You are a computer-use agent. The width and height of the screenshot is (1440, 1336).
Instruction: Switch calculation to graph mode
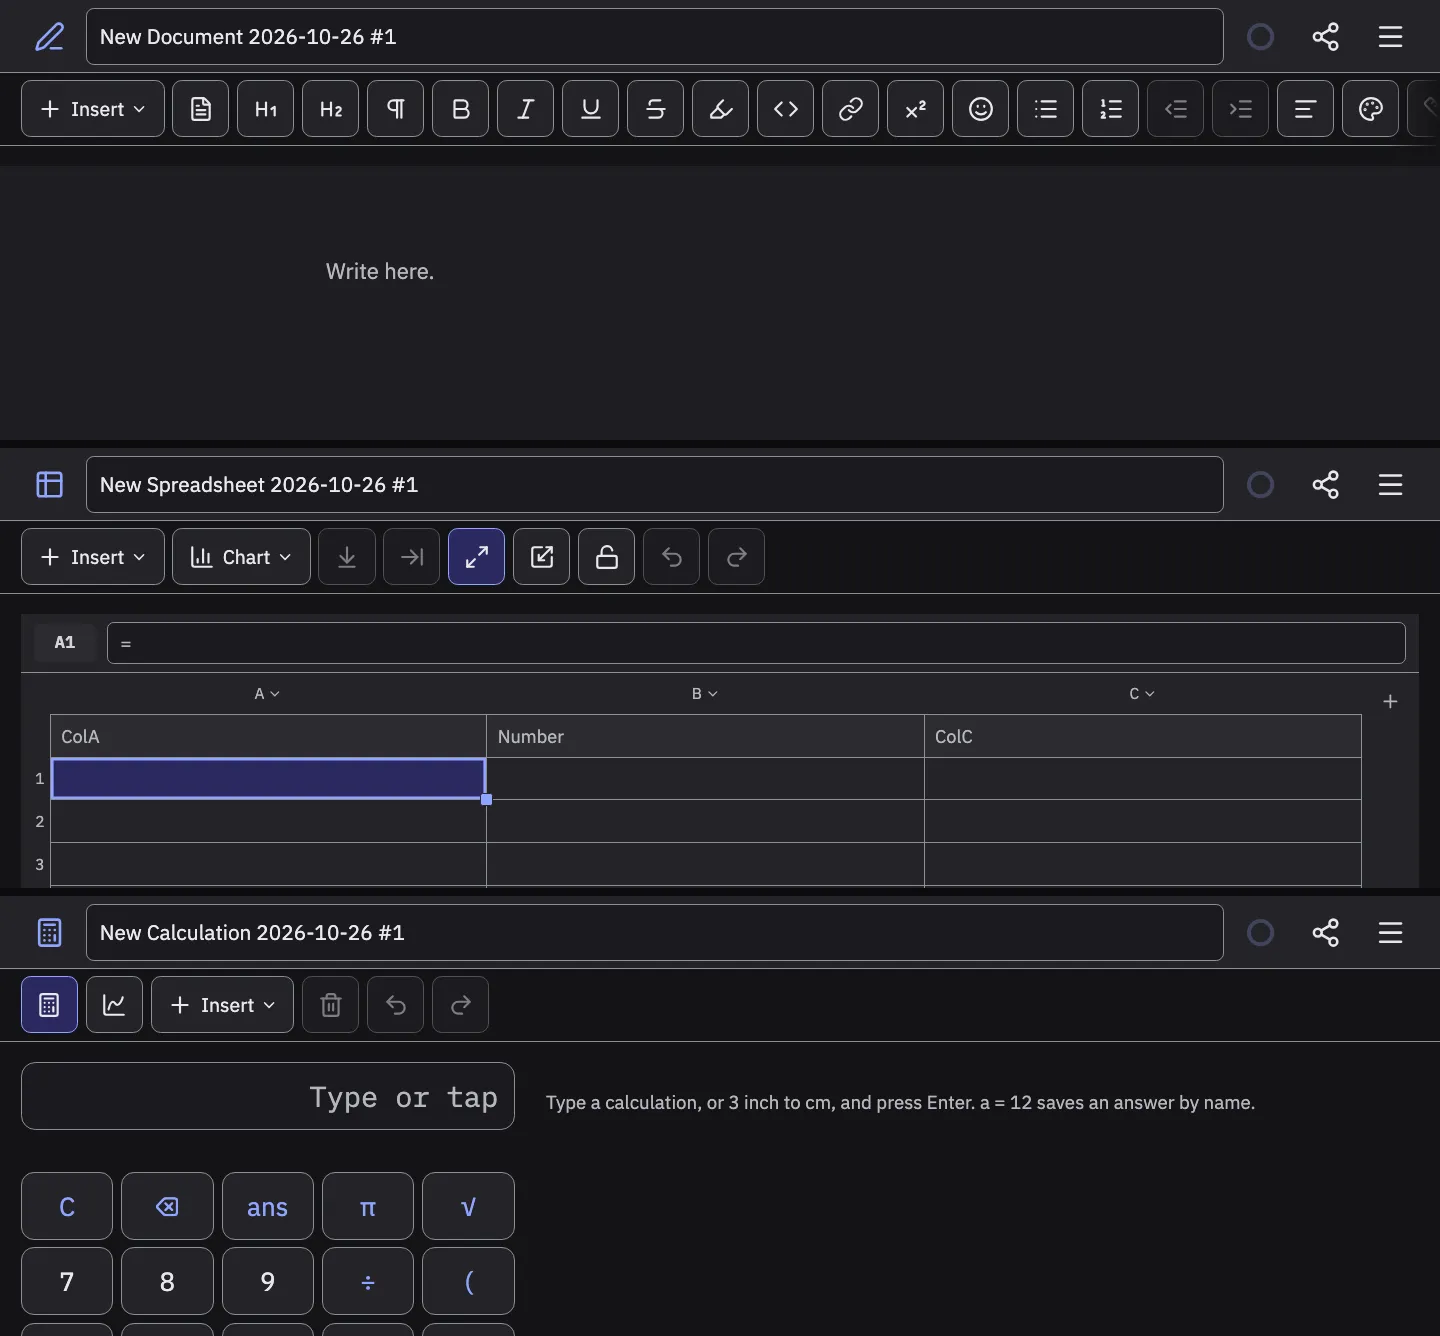[x=114, y=1005]
